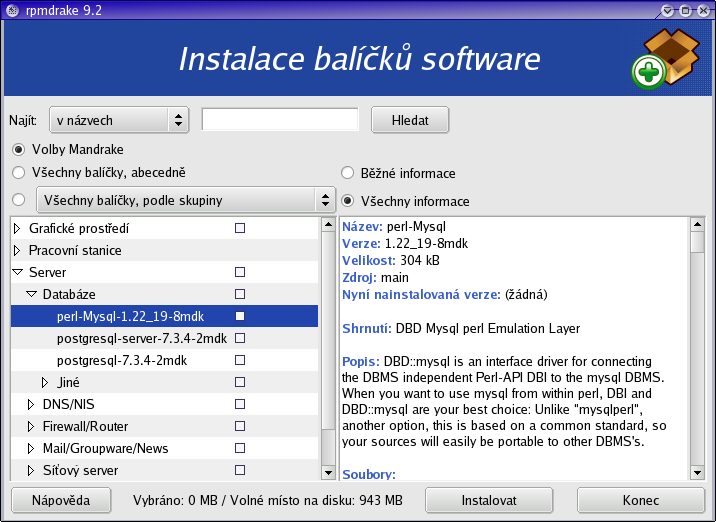Focus the package search text field

point(280,120)
